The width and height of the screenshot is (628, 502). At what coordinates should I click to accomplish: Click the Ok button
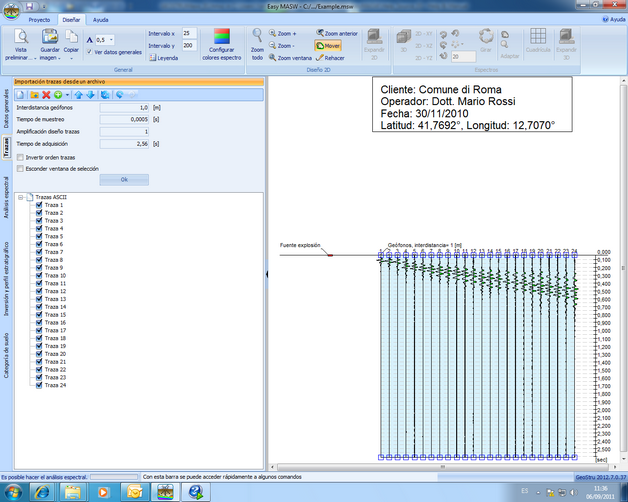[124, 179]
